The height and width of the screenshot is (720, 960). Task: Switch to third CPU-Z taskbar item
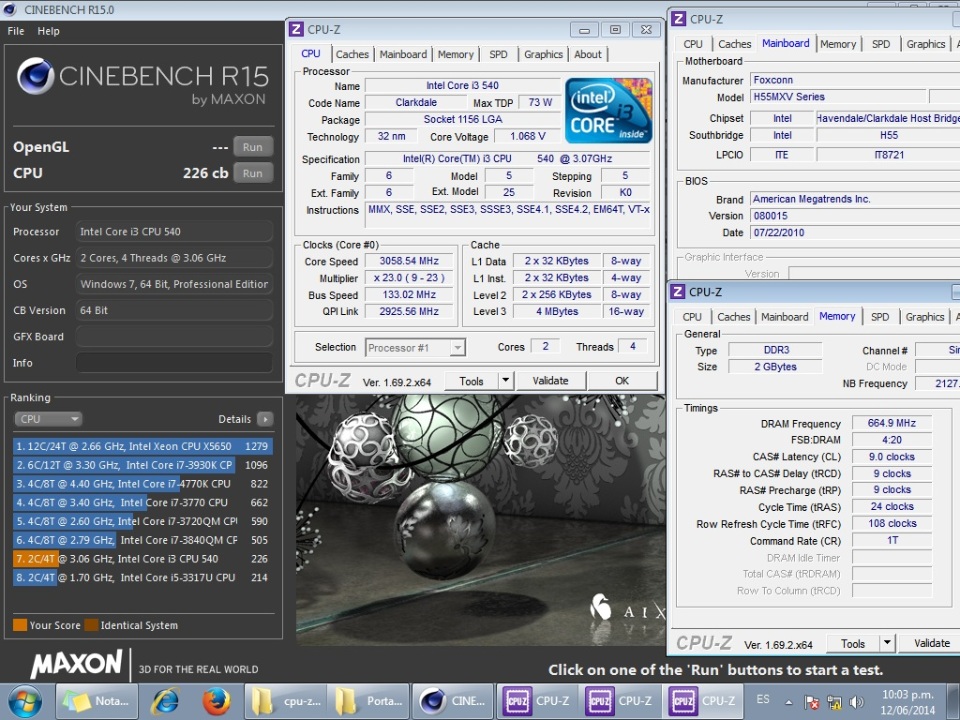[702, 702]
